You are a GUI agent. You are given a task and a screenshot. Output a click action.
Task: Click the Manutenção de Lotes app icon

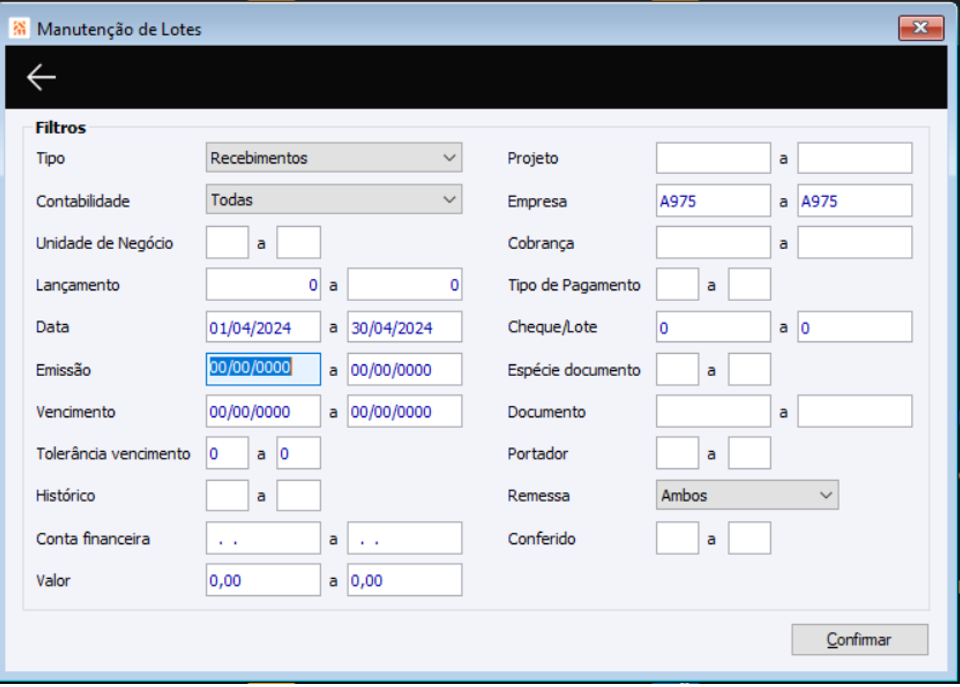20,28
